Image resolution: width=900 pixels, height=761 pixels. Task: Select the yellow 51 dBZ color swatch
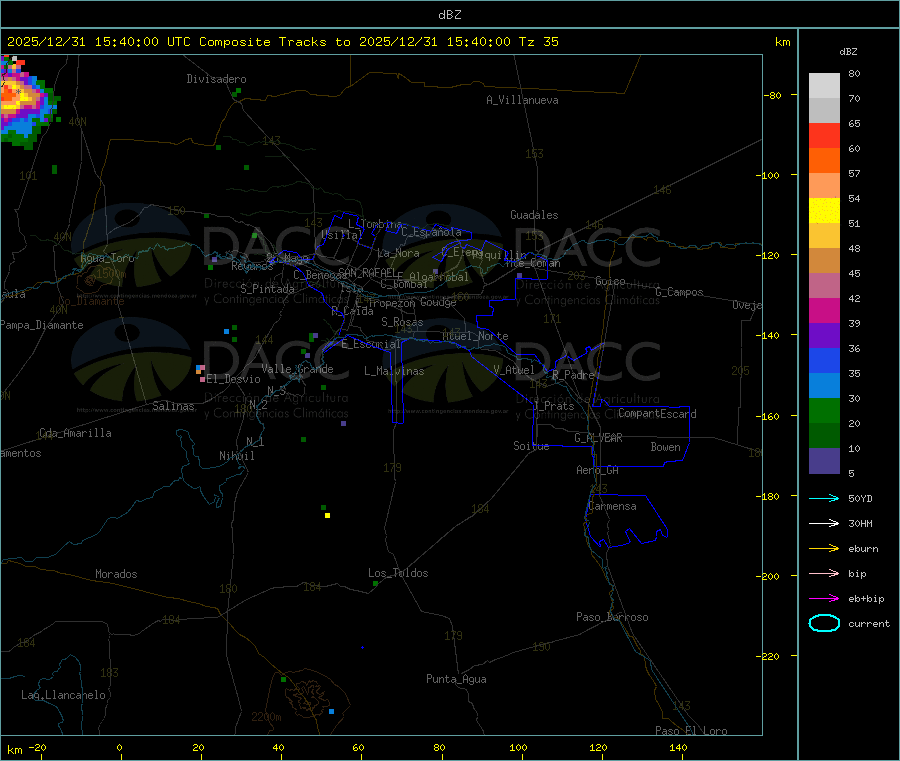click(x=824, y=211)
